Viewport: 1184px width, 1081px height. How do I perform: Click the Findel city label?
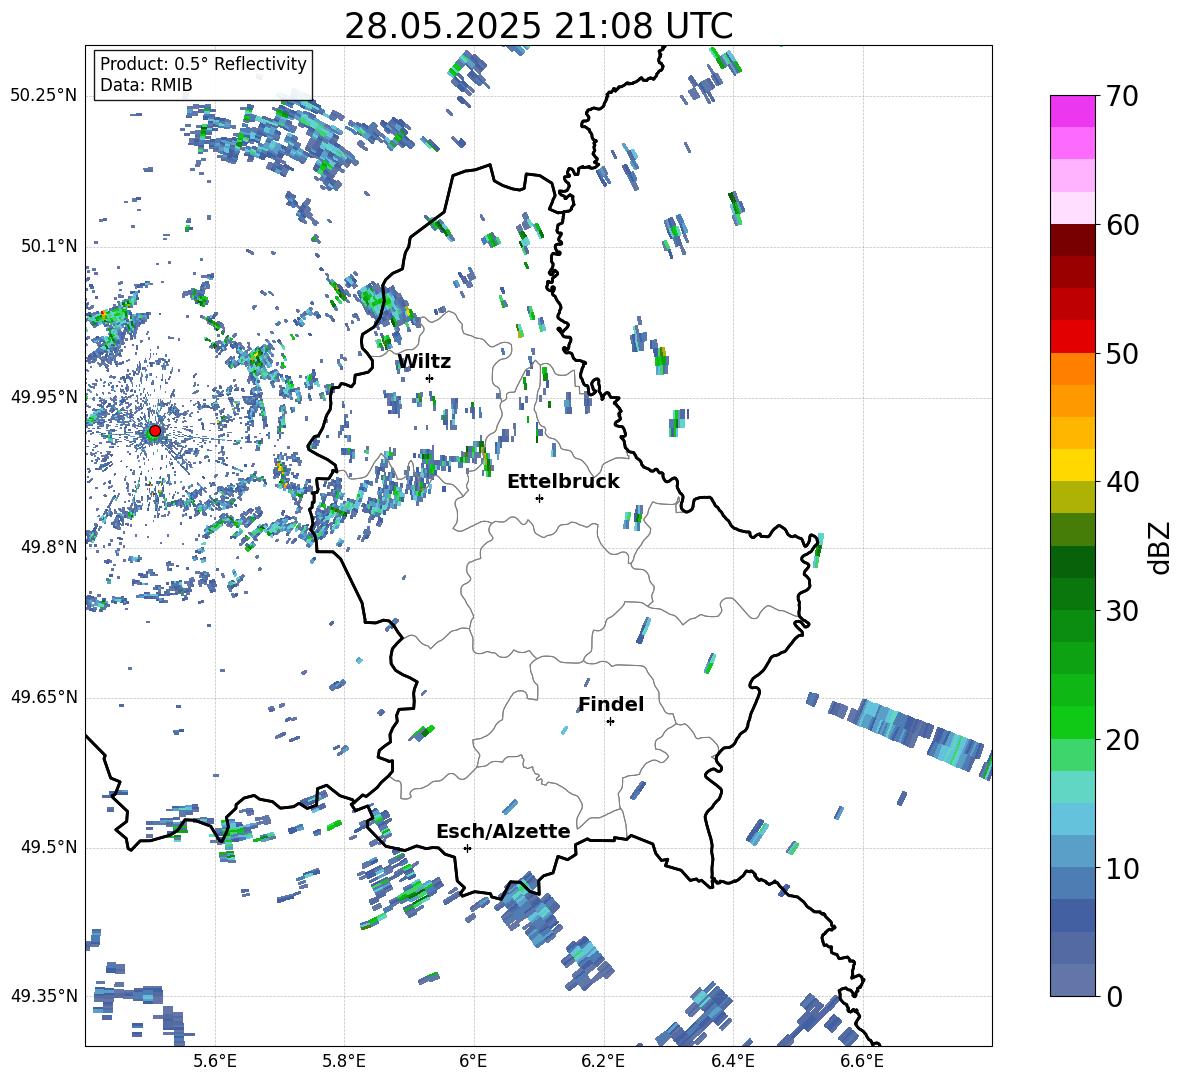tap(611, 704)
